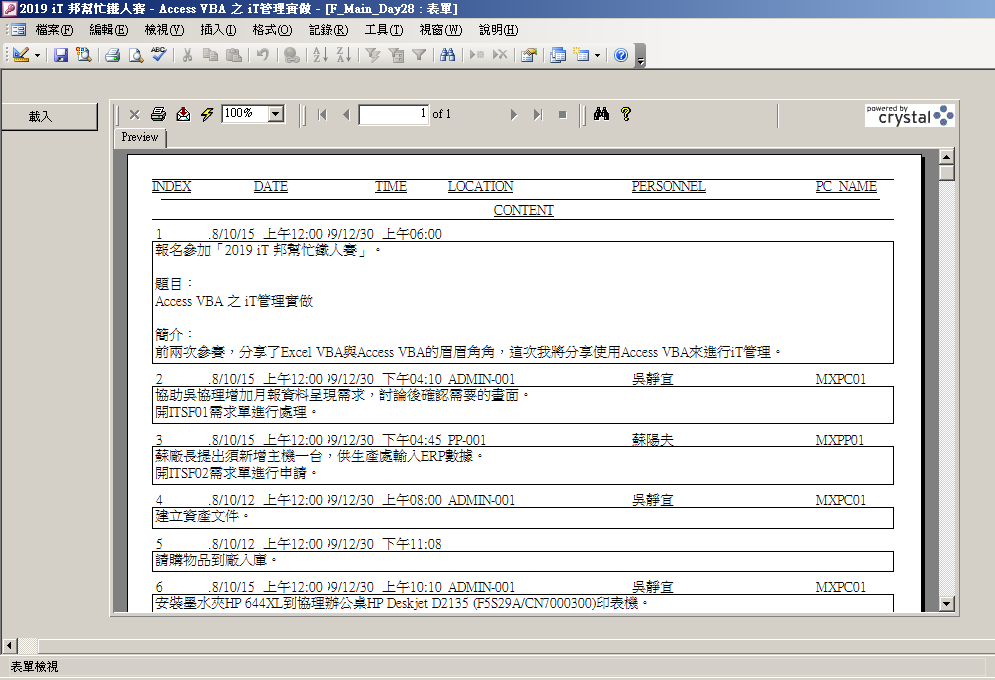Click the LOCATION column header text
This screenshot has width=995, height=680.
click(x=480, y=186)
